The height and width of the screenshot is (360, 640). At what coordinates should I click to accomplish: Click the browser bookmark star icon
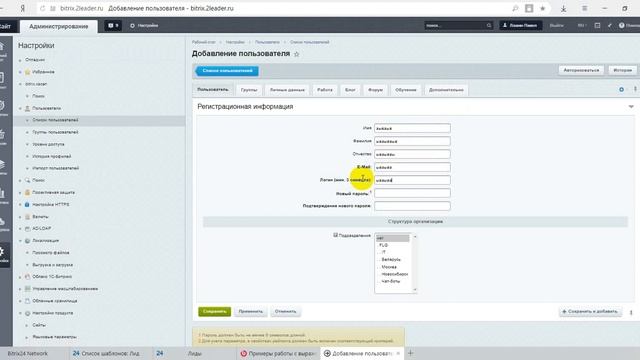(x=542, y=8)
